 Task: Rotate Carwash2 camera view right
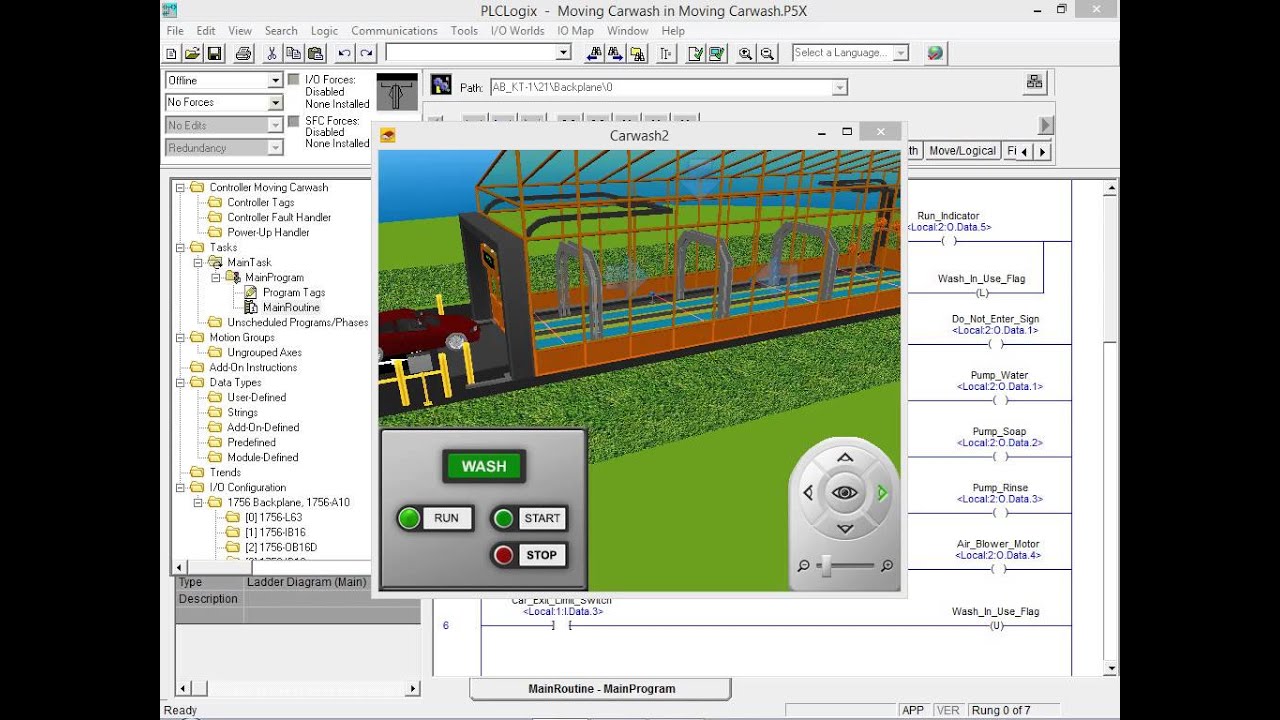tap(882, 492)
